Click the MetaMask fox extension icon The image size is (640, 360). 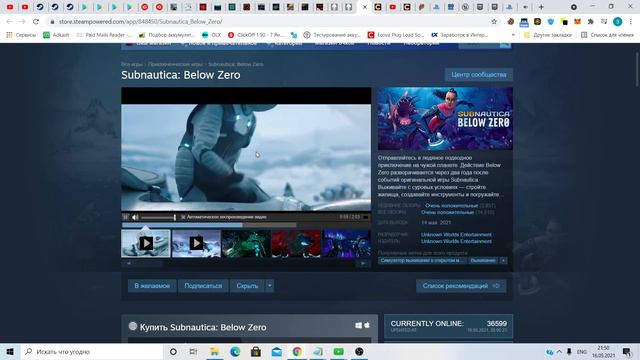pos(577,22)
